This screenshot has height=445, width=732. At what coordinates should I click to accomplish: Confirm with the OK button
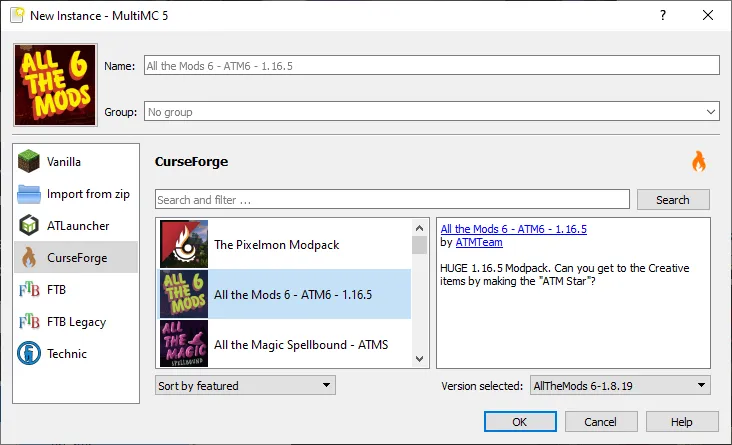click(x=520, y=422)
